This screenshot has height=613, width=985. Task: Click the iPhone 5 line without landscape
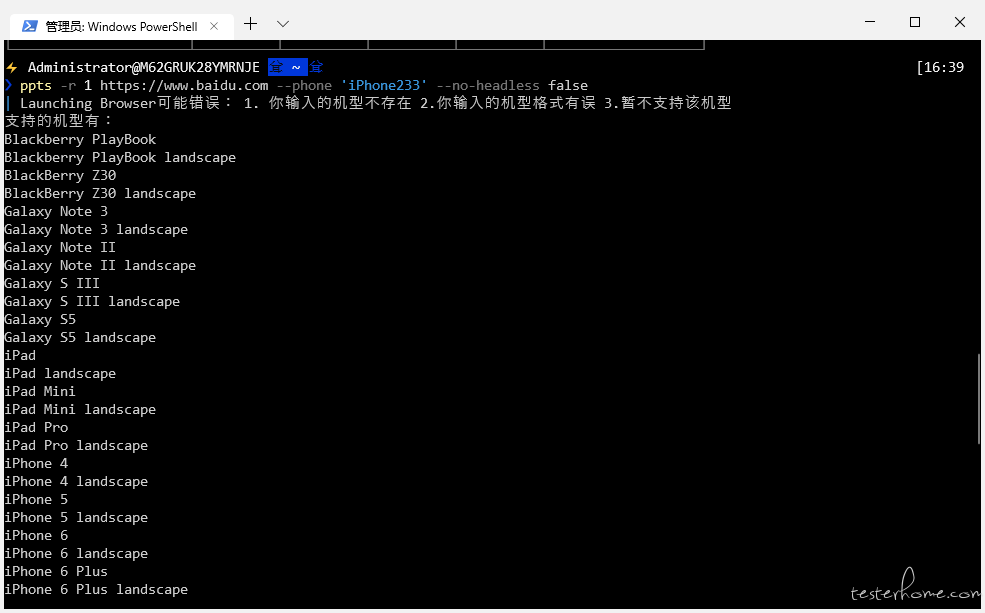tap(36, 499)
